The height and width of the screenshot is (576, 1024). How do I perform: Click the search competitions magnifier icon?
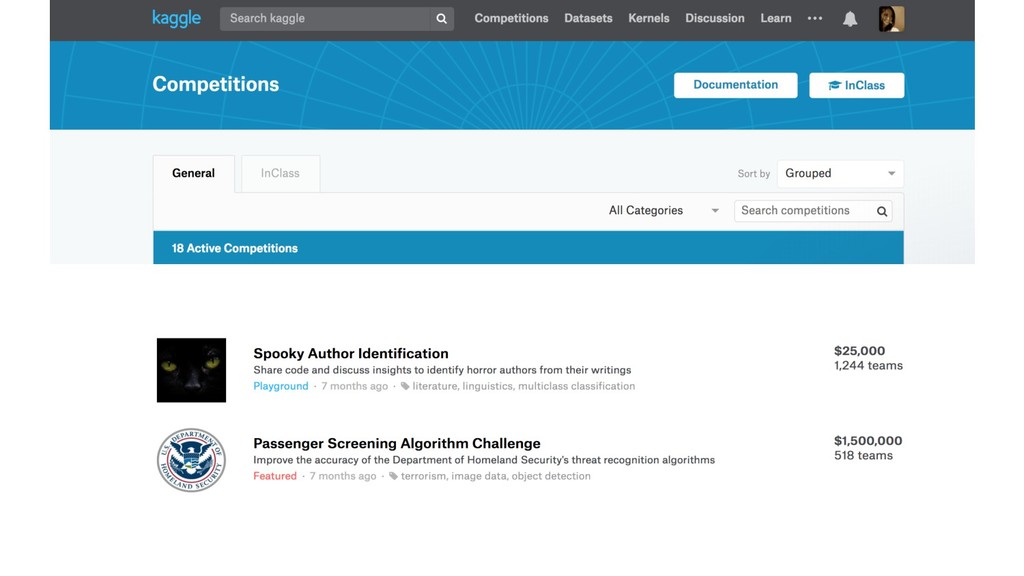(882, 211)
